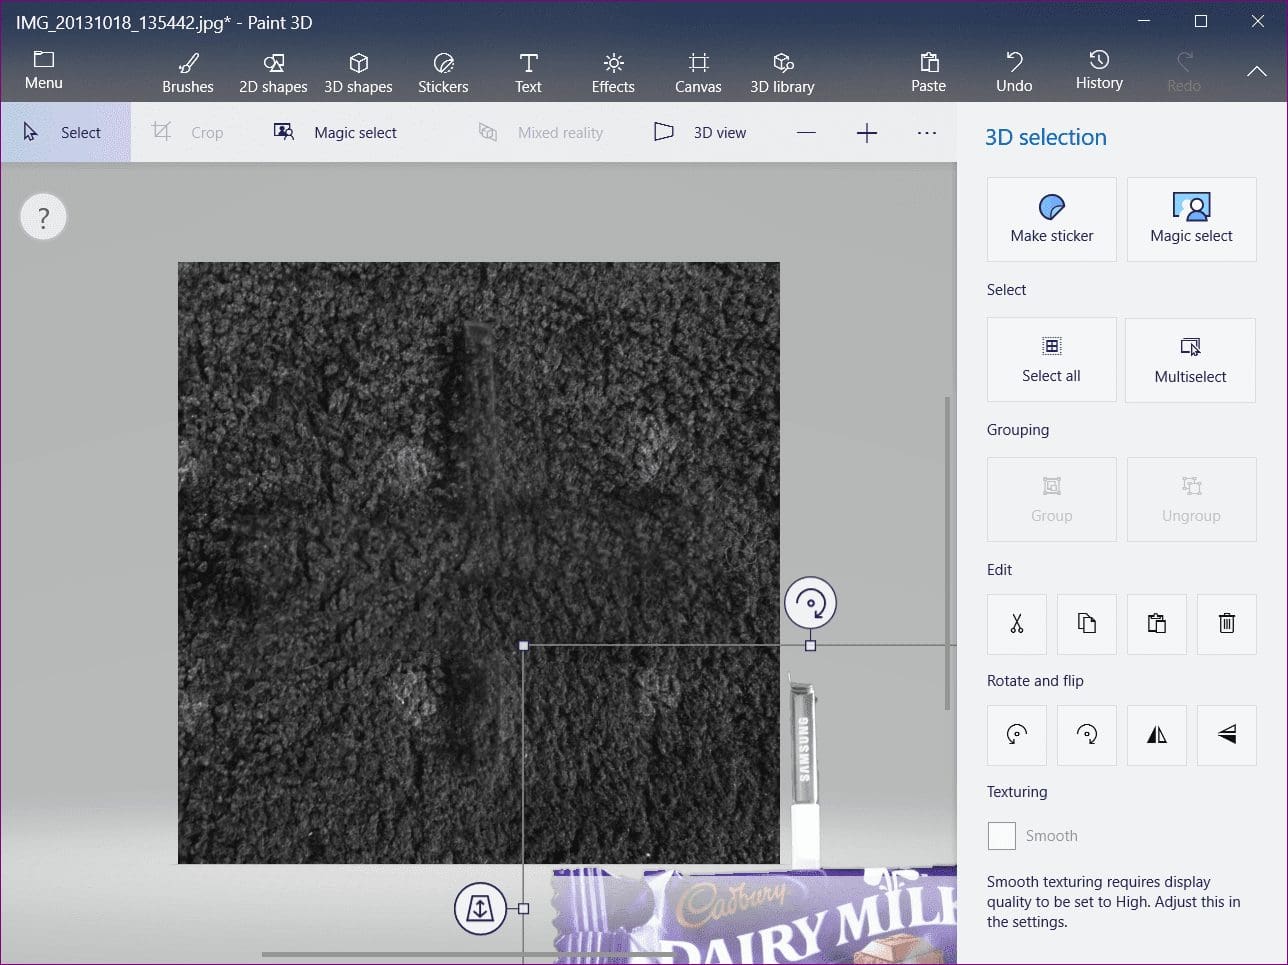Enable Multiselect
1288x965 pixels.
click(x=1191, y=360)
